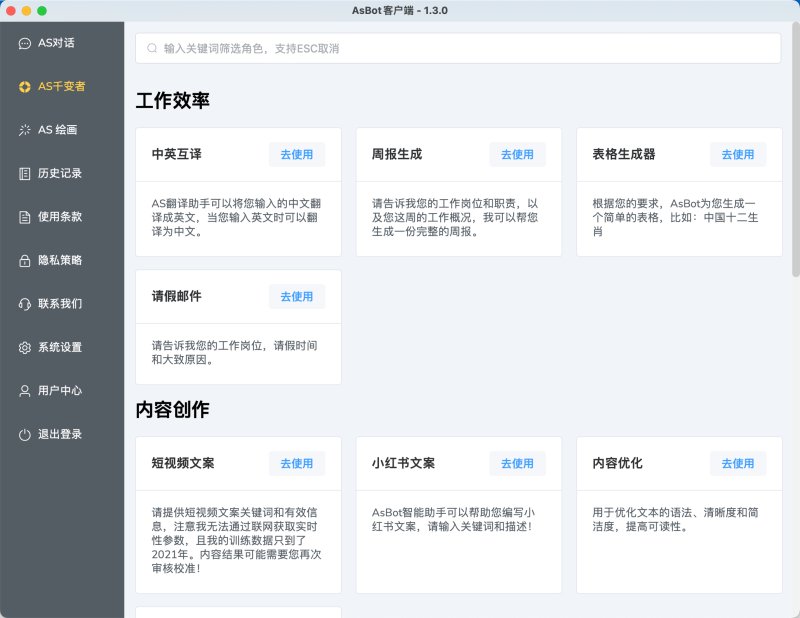Focus the keyword filter search field
Image resolution: width=800 pixels, height=618 pixels.
coord(458,48)
